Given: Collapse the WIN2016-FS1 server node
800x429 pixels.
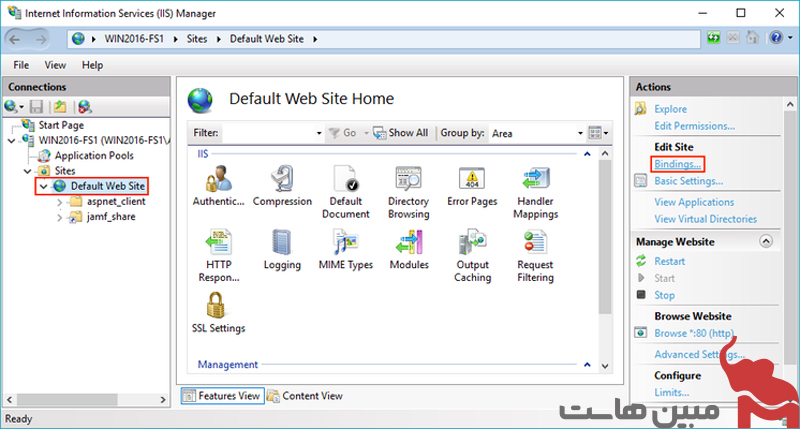Looking at the screenshot, I should tap(12, 140).
